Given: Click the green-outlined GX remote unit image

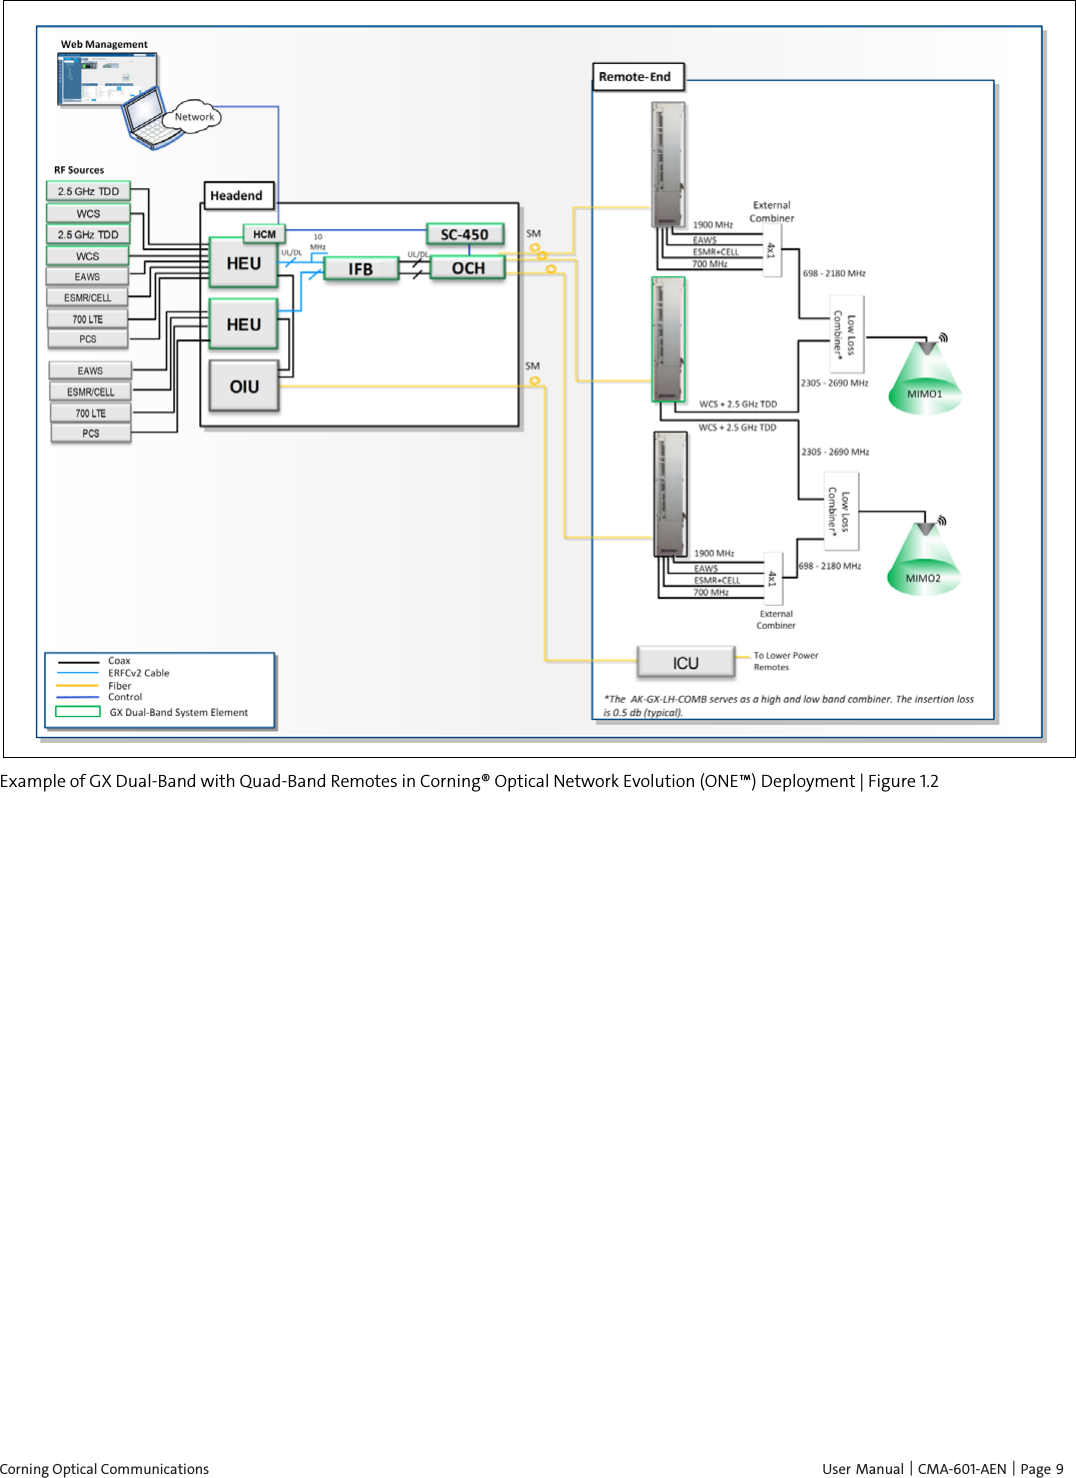Looking at the screenshot, I should point(669,340).
